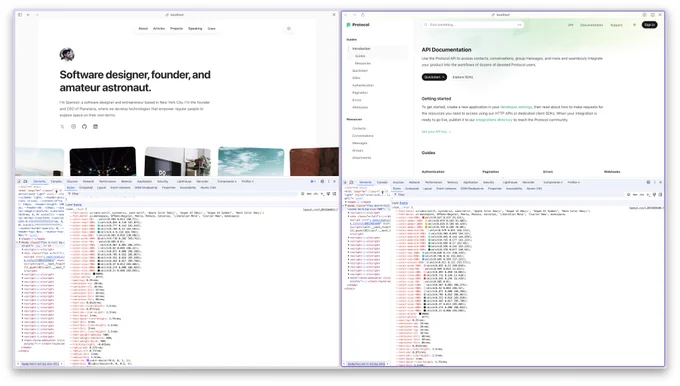Select Authentication in Protocol sidebar
680x386 pixels.
tap(363, 85)
